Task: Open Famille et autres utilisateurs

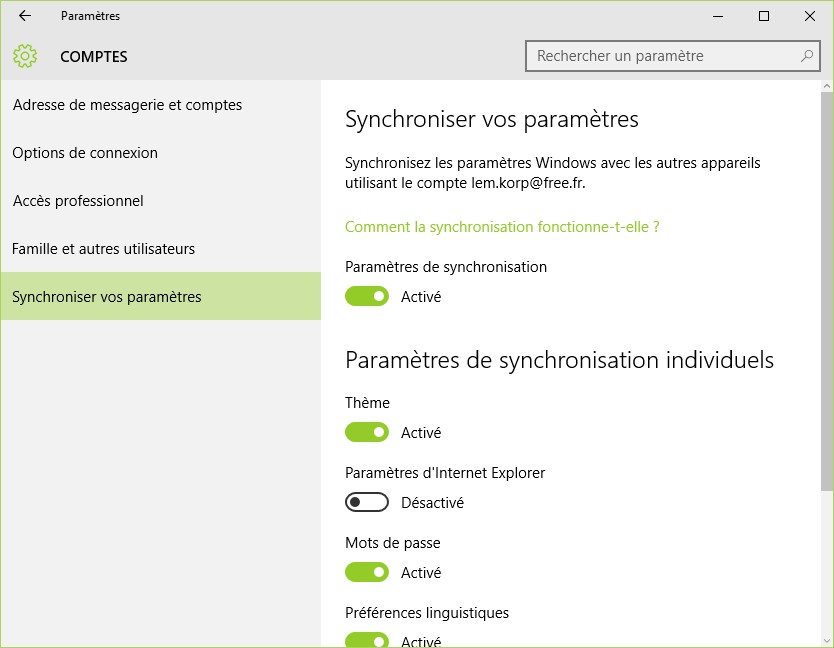Action: pos(103,249)
